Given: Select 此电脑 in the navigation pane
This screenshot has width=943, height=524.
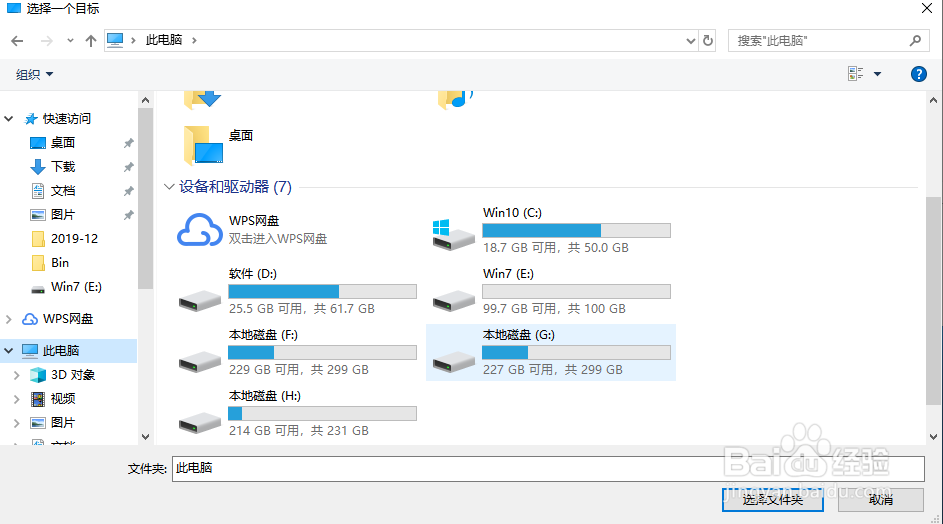Looking at the screenshot, I should [61, 351].
